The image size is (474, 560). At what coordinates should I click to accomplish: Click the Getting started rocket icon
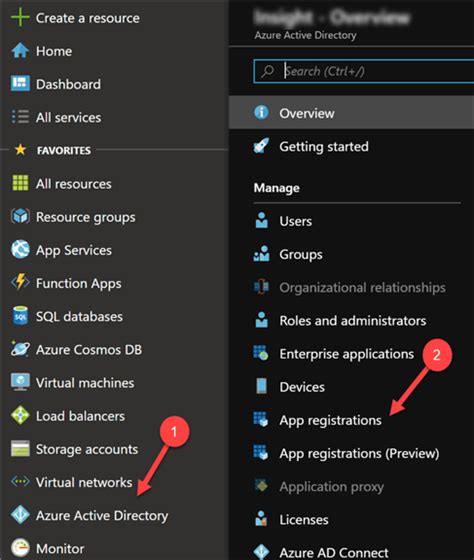pos(261,146)
